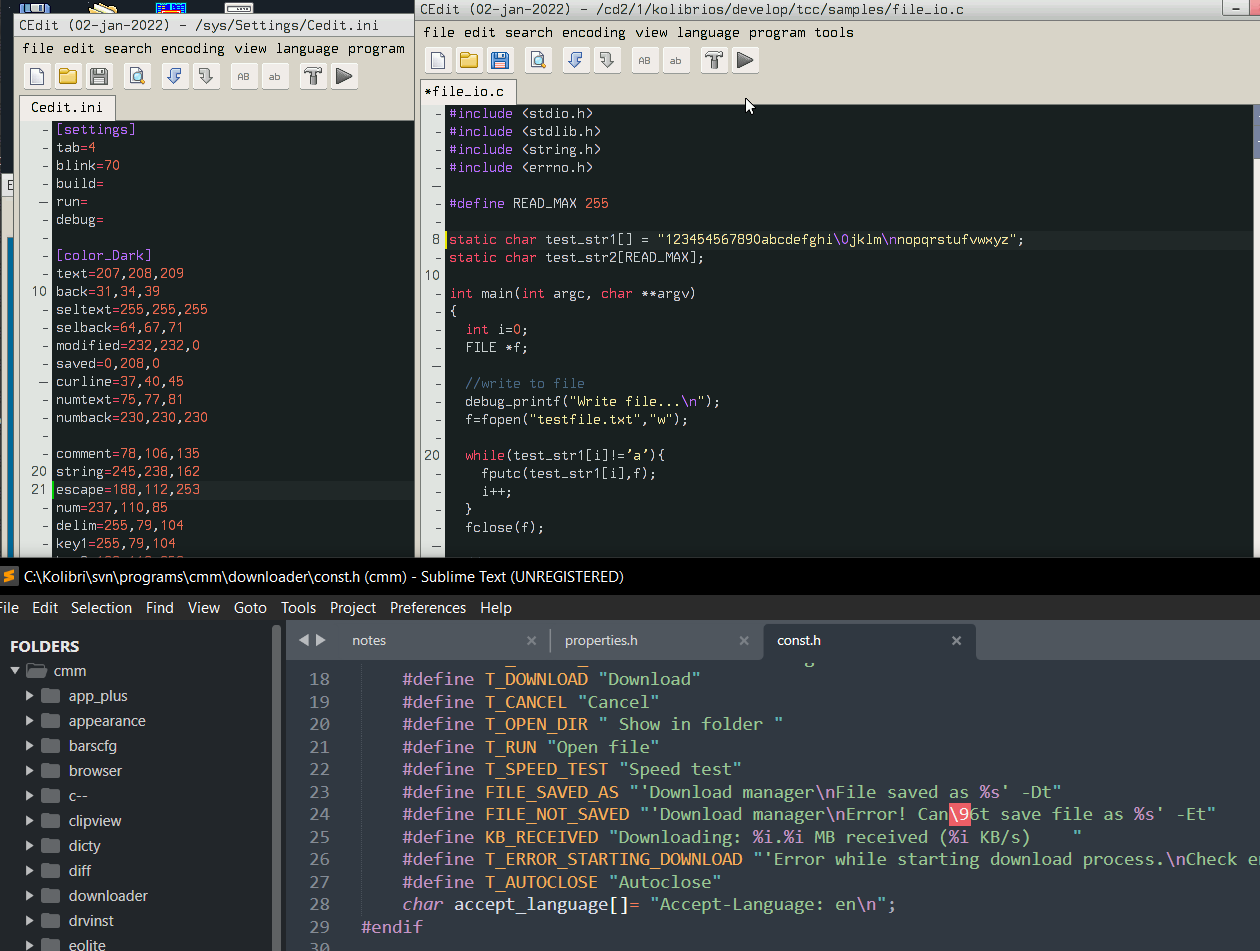This screenshot has height=951, width=1260.
Task: Click line 24 highlighted error character in const.h
Action: click(960, 814)
